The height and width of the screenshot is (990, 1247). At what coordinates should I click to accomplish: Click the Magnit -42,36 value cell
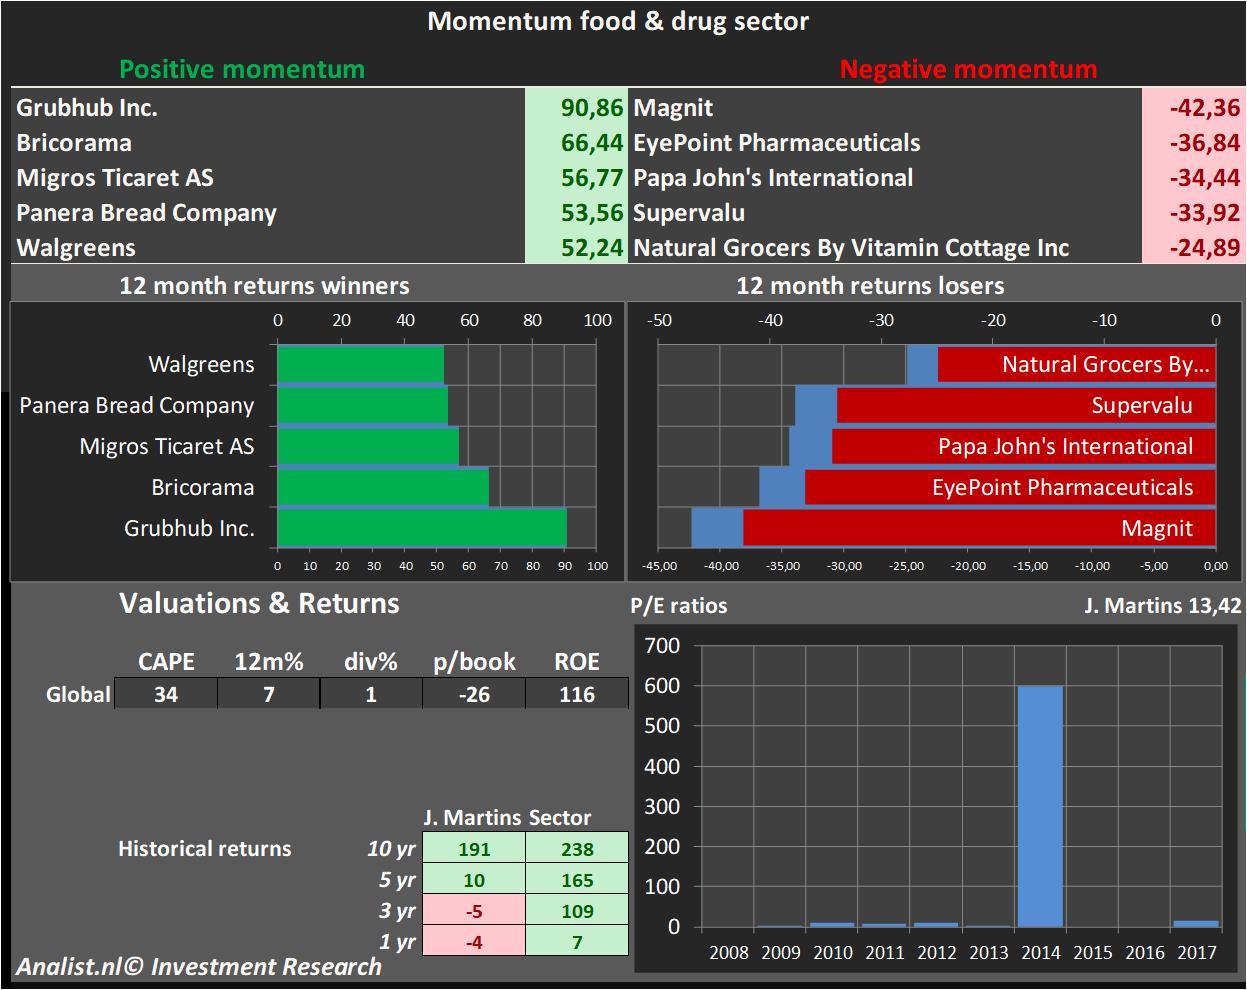(1193, 108)
